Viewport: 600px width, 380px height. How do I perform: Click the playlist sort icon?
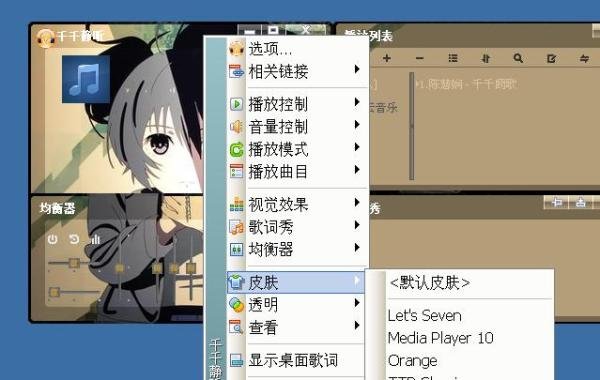tap(486, 58)
